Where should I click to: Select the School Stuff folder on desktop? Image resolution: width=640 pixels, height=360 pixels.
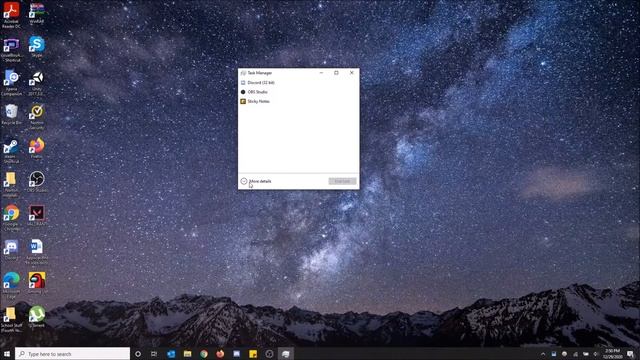point(11,319)
